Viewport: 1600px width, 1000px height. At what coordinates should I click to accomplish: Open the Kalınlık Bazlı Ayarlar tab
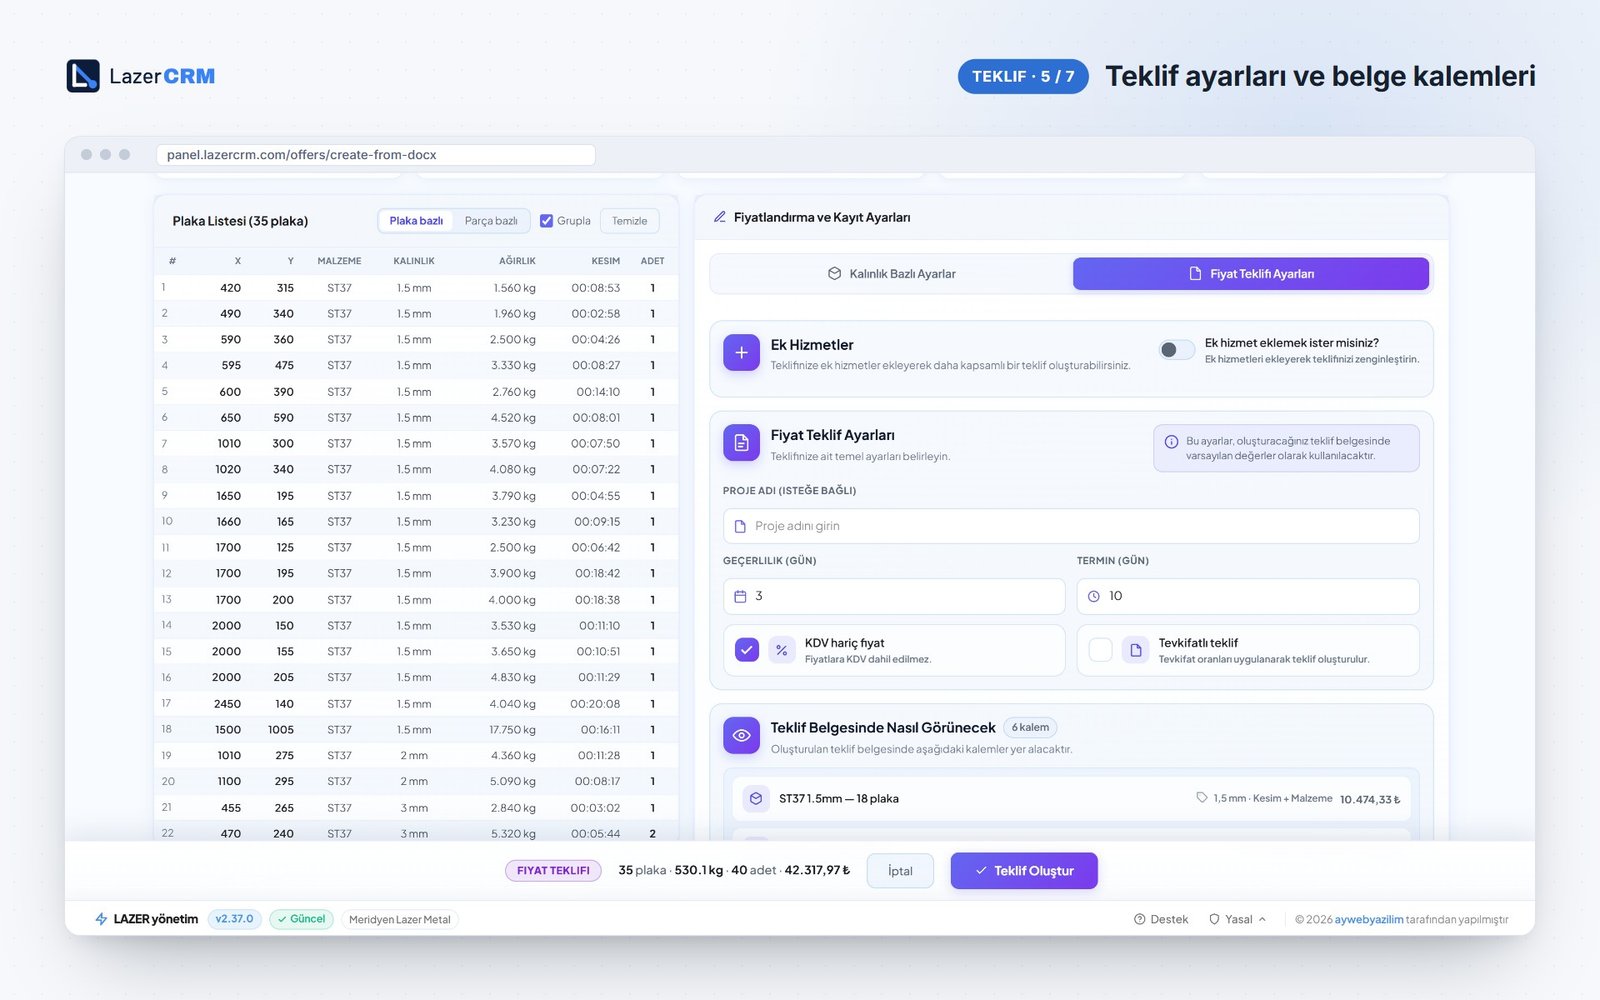point(891,274)
